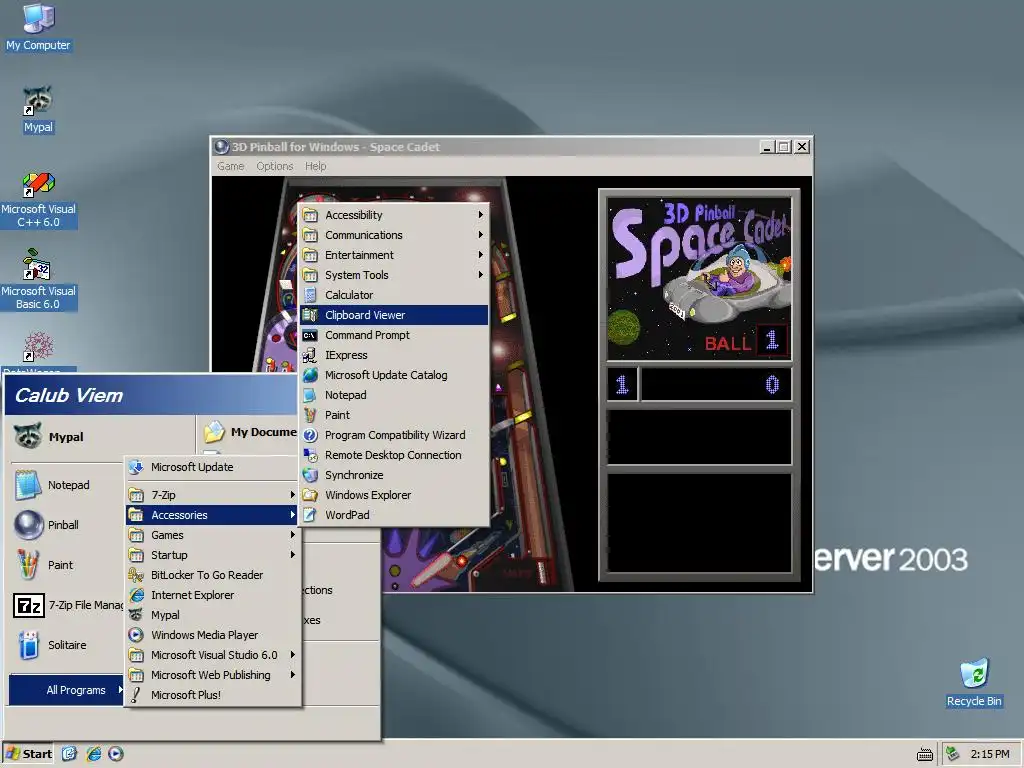Start IExpress from Accessories list
This screenshot has width=1024, height=768.
click(394, 355)
